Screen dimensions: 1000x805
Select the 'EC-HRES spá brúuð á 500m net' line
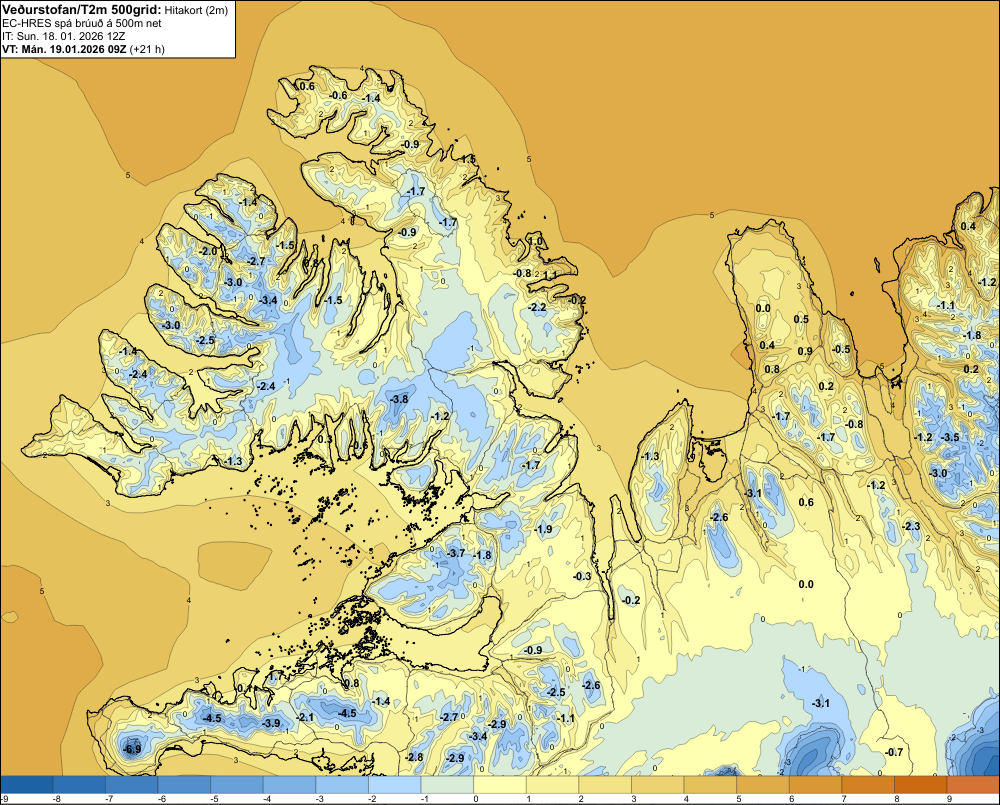[82, 23]
